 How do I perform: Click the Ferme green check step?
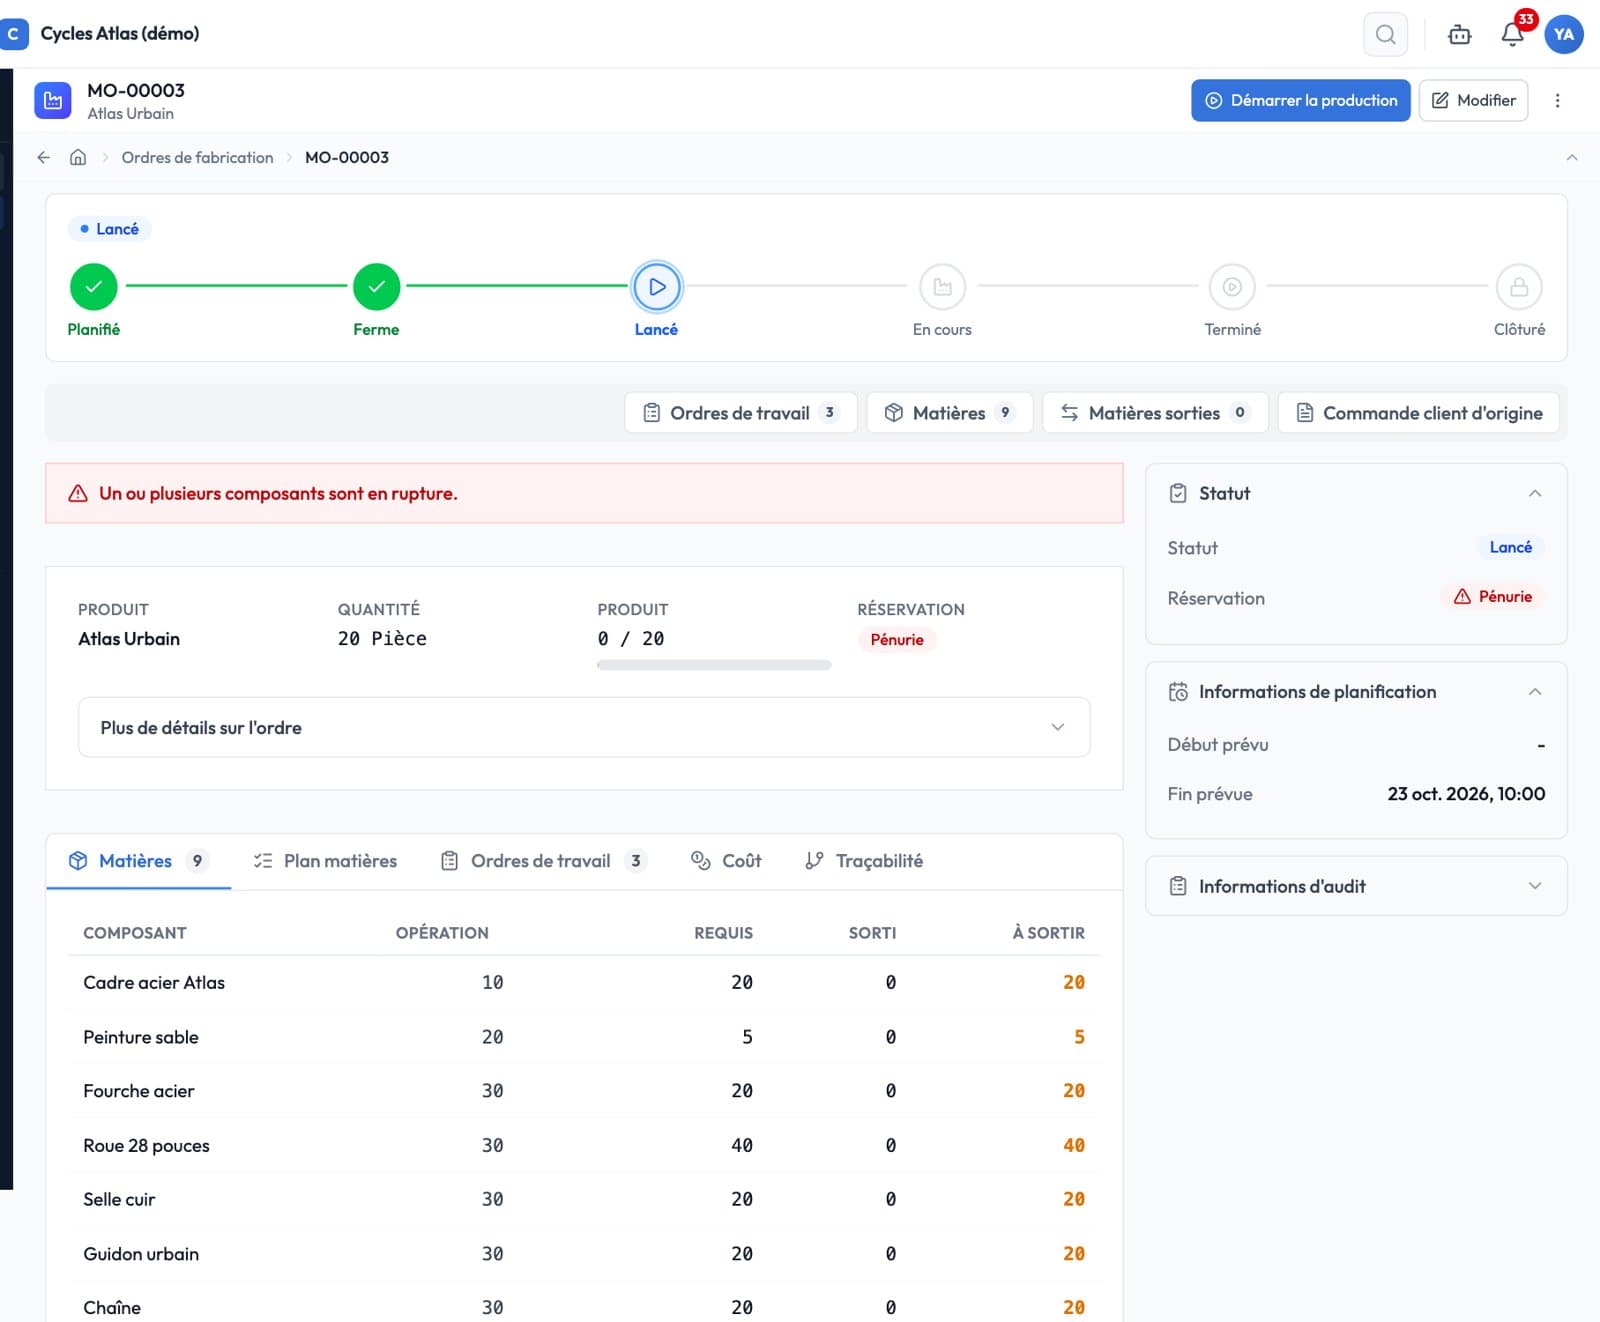pos(376,287)
